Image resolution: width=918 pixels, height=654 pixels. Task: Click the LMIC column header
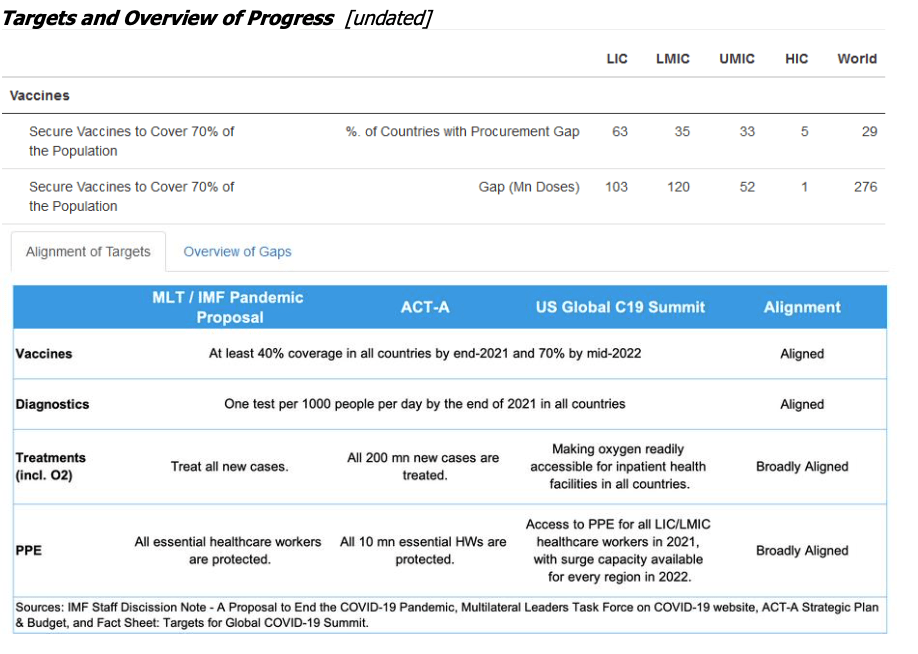click(672, 59)
